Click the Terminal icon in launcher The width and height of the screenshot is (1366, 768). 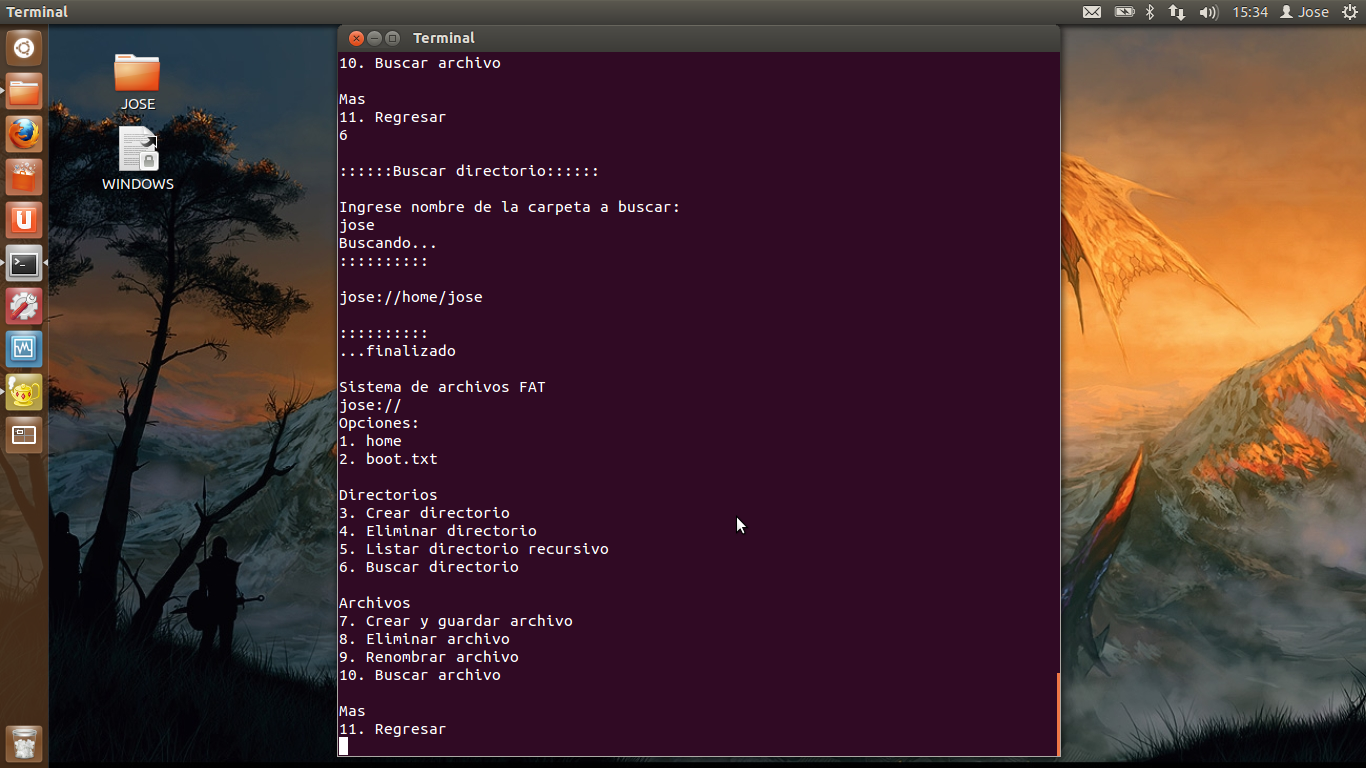tap(24, 263)
